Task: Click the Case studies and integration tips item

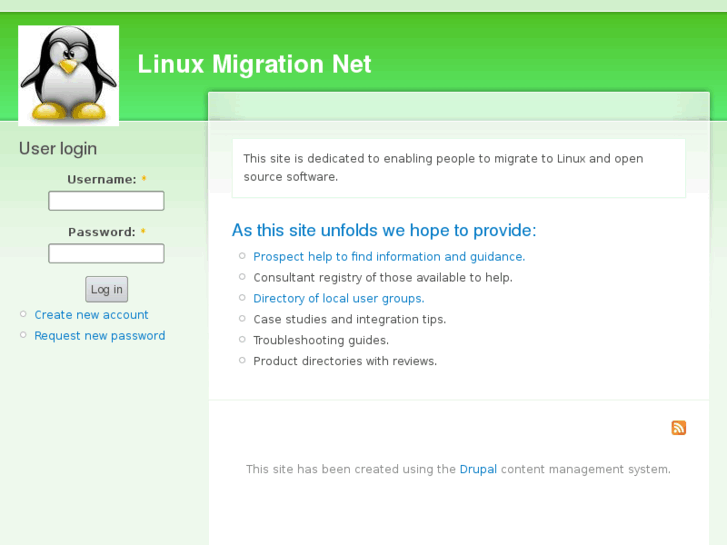Action: (x=350, y=320)
